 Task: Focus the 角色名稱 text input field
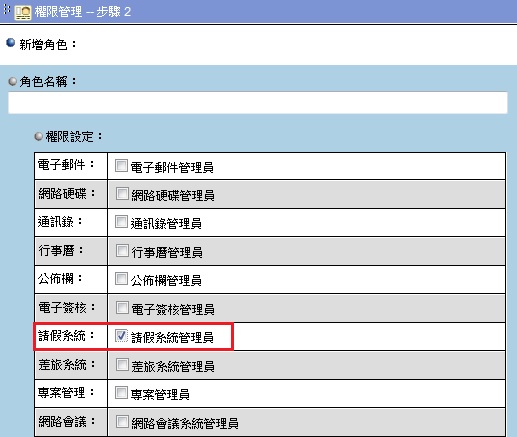click(x=258, y=103)
